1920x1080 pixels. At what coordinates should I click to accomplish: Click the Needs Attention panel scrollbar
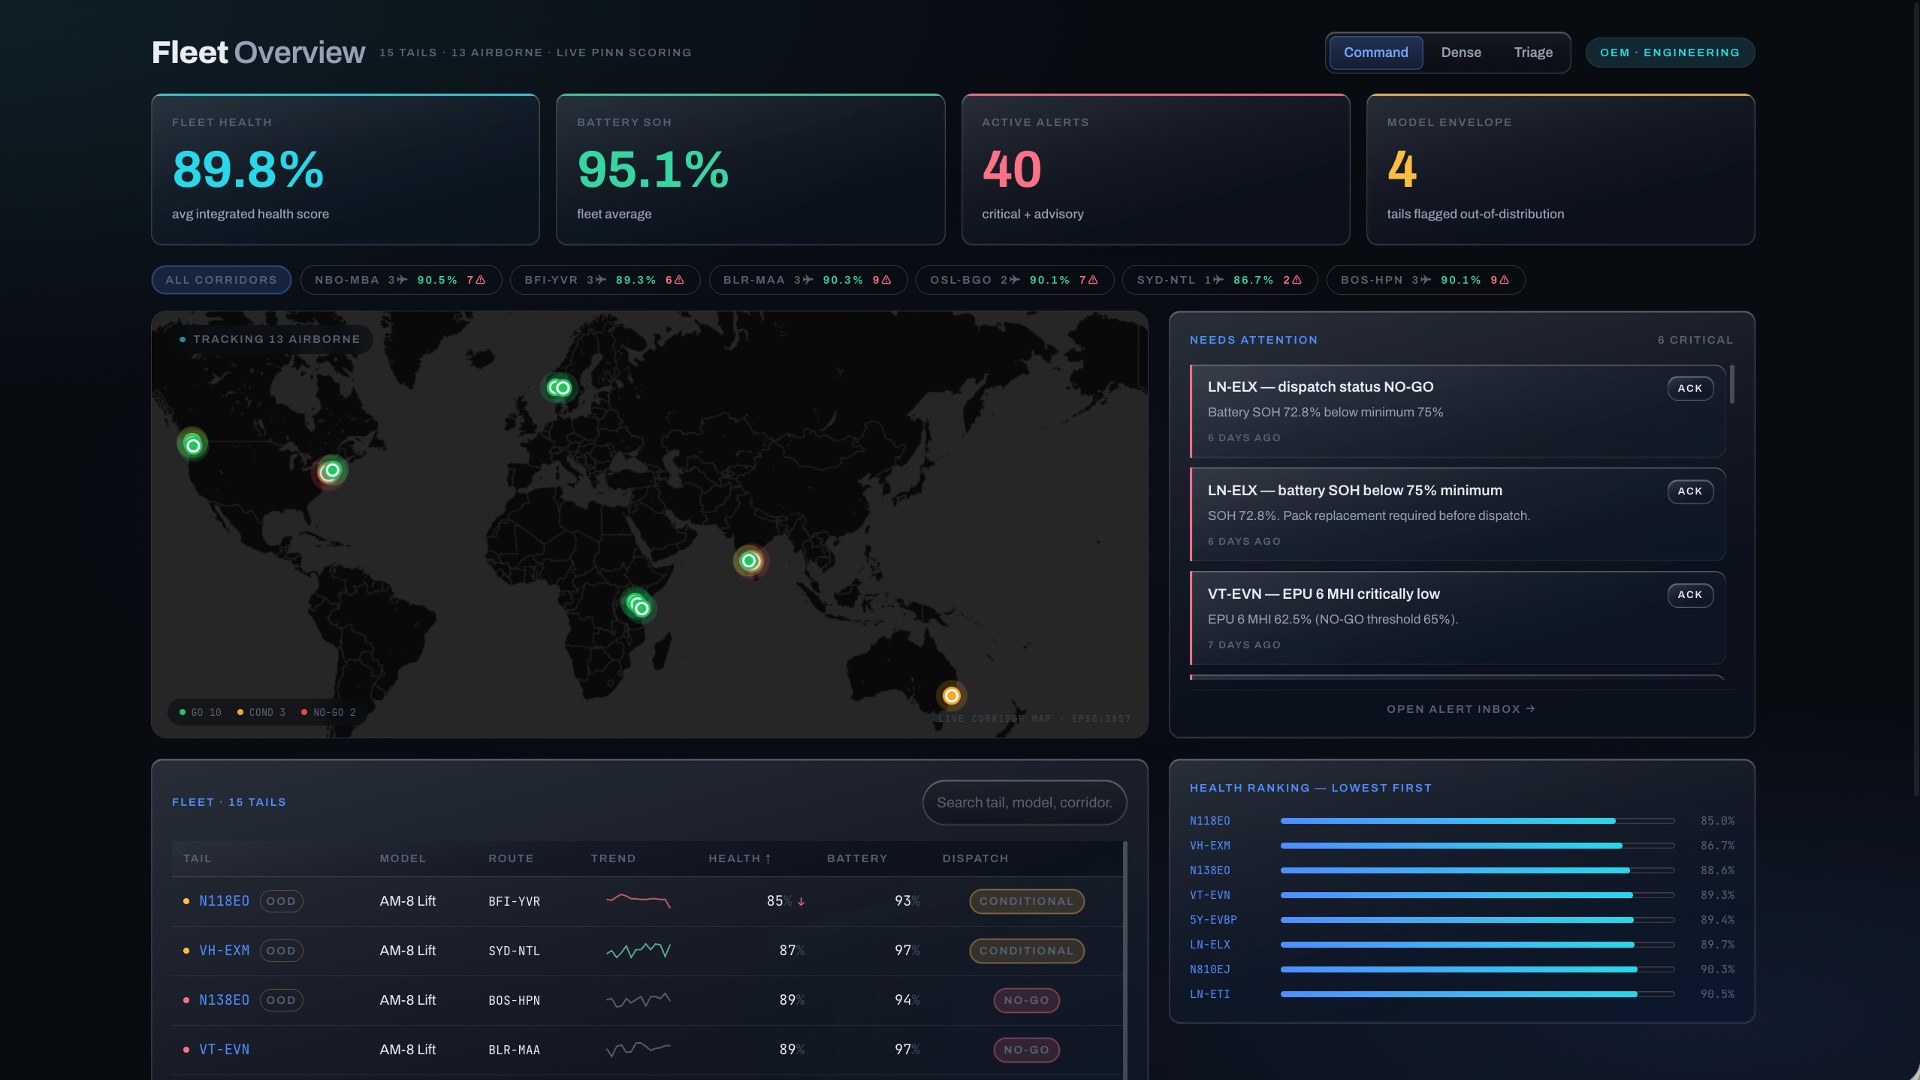[1731, 385]
